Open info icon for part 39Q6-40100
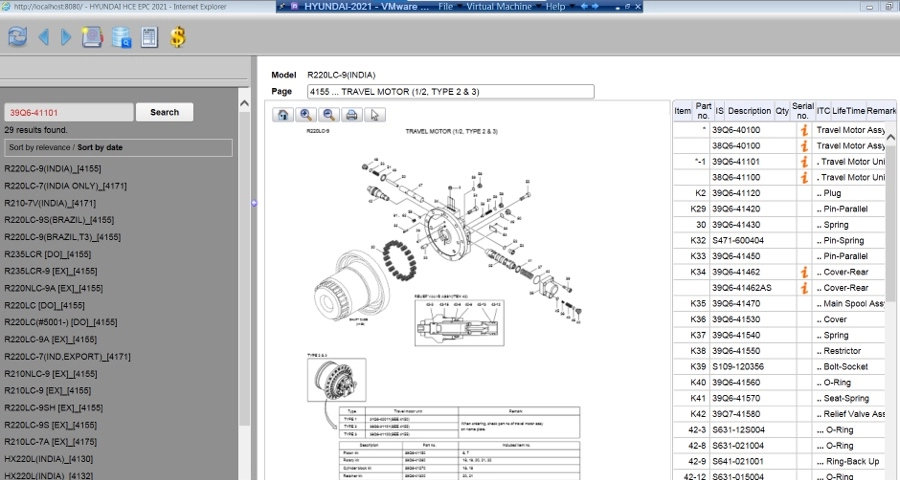This screenshot has width=900, height=480. (804, 130)
